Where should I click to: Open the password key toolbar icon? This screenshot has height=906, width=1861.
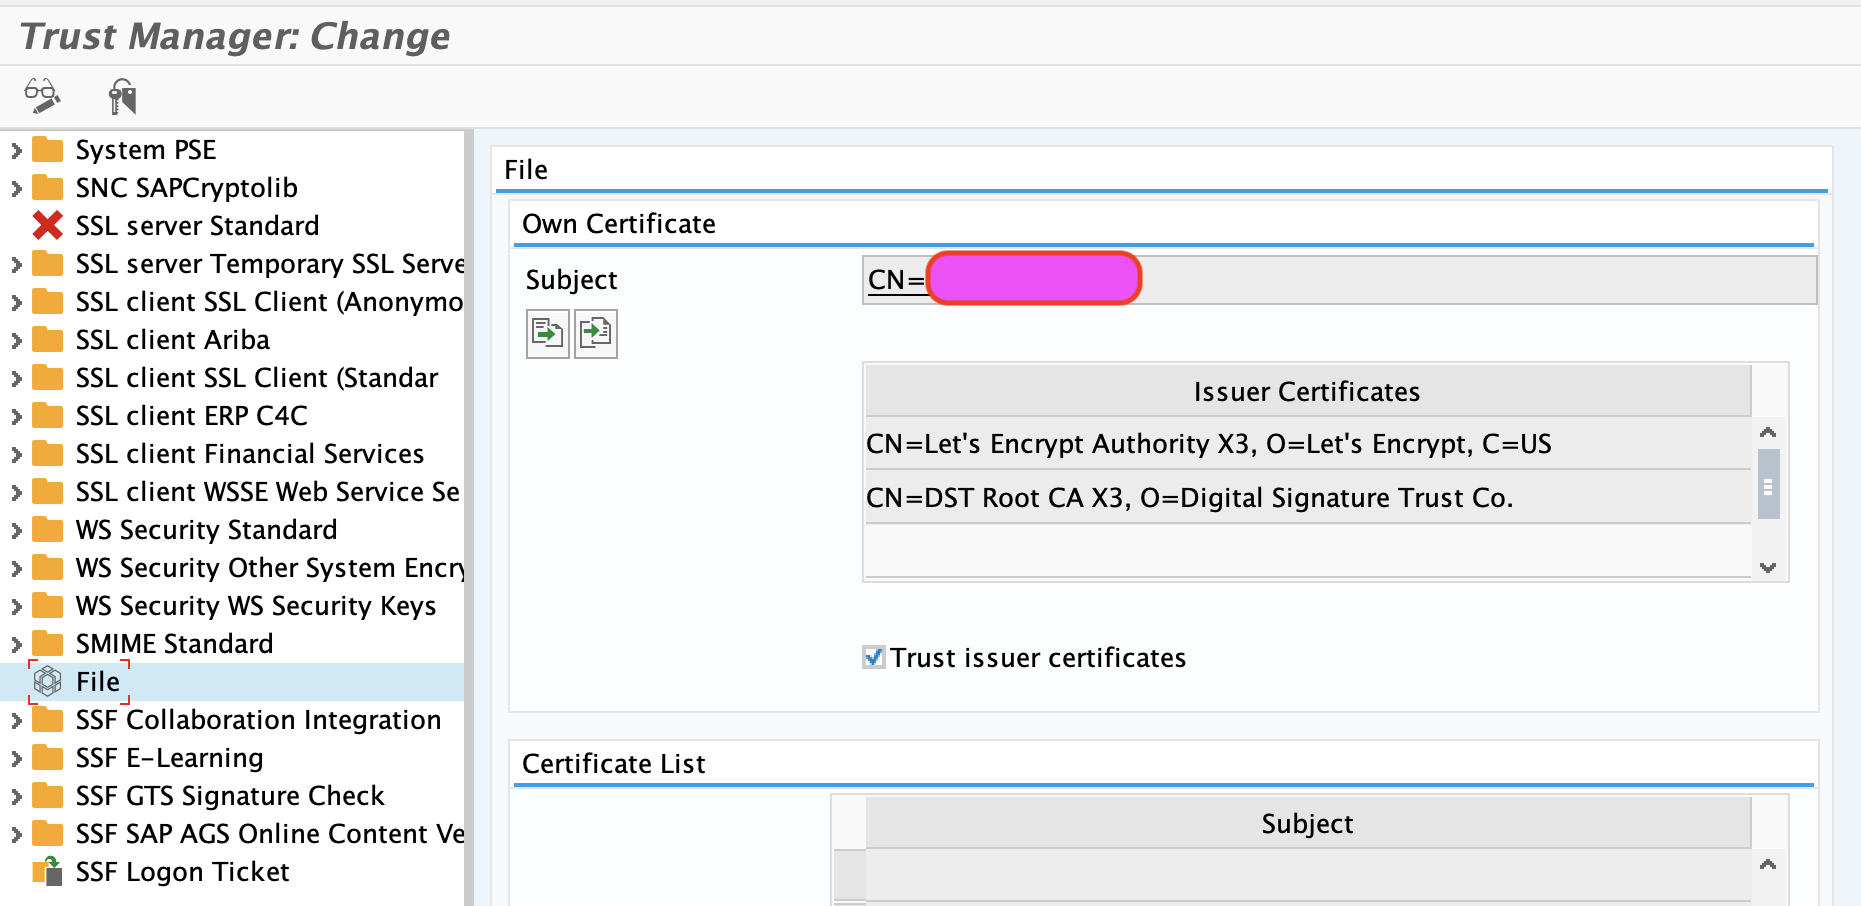pyautogui.click(x=122, y=95)
